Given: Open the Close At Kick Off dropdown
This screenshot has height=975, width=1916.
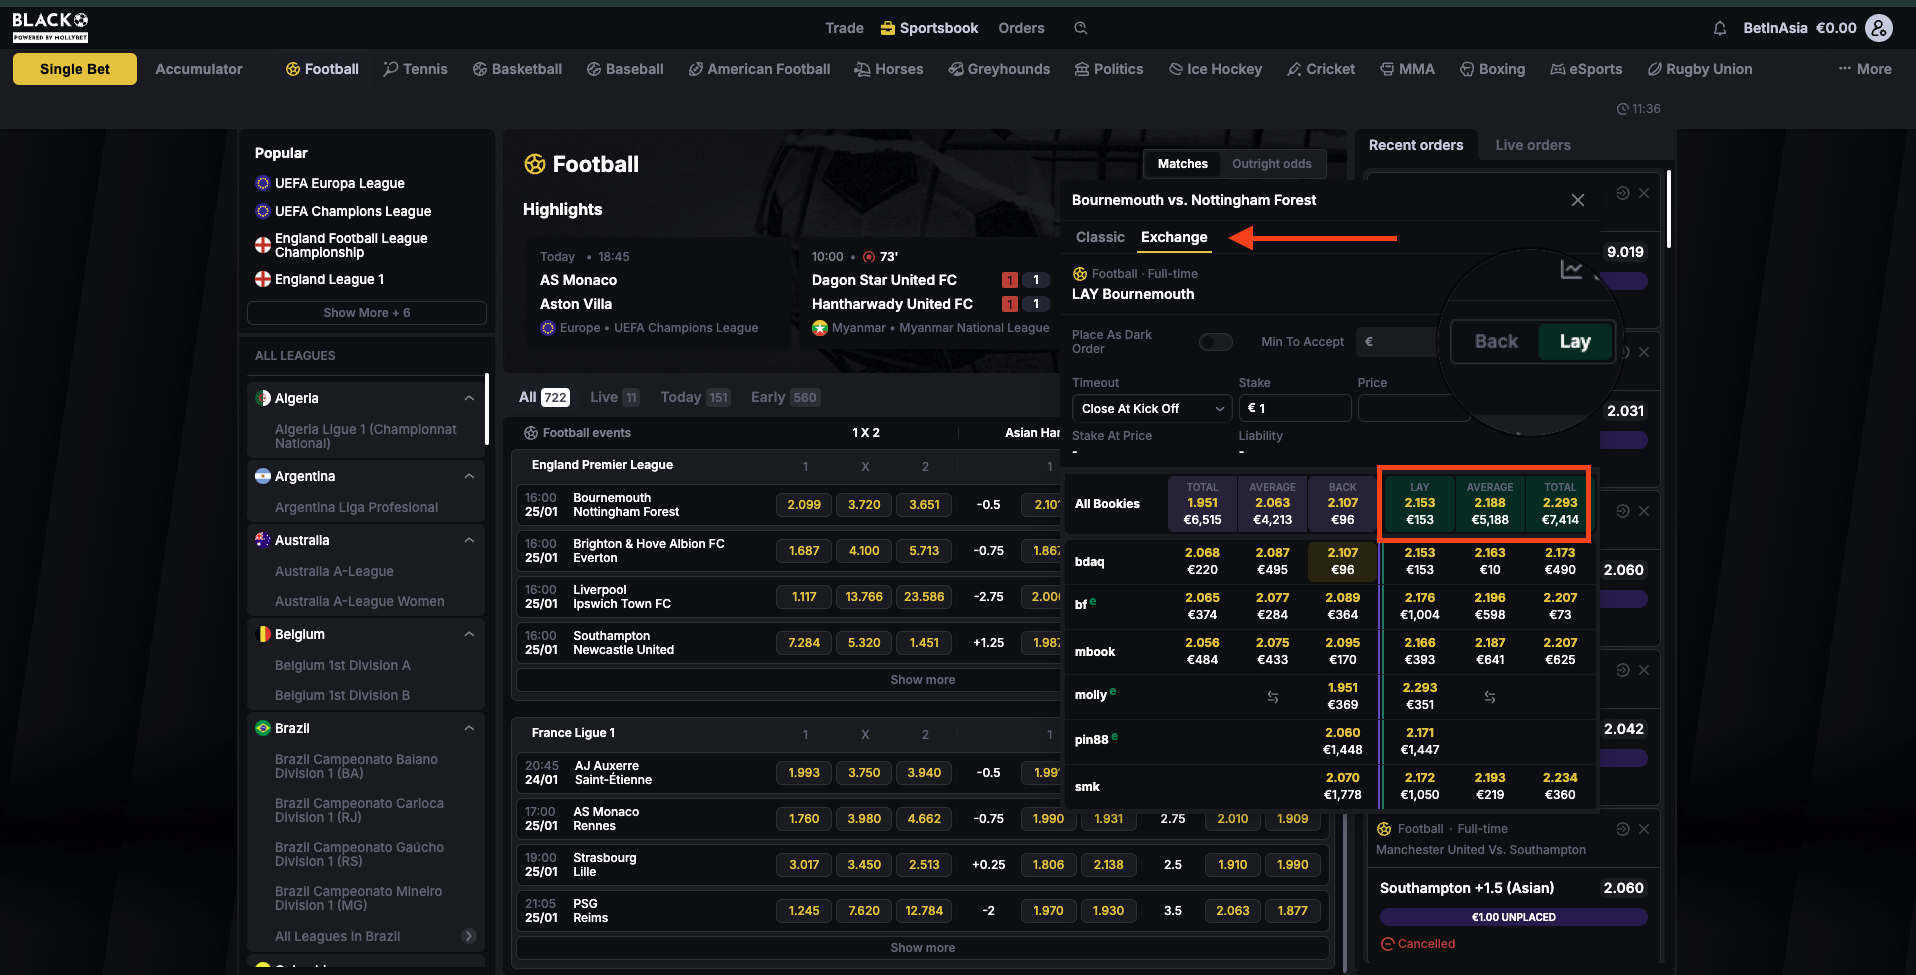Looking at the screenshot, I should point(1151,409).
